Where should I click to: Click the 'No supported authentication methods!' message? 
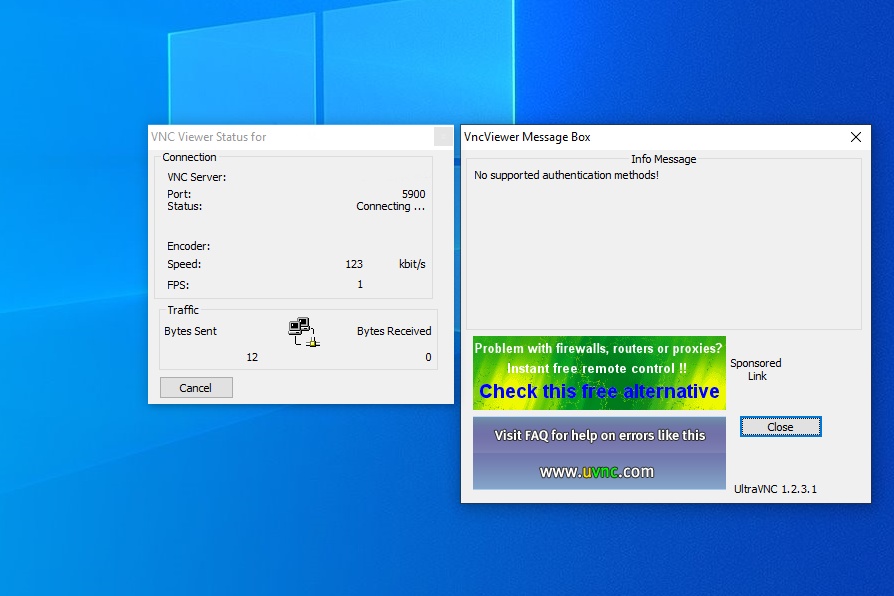pos(566,175)
